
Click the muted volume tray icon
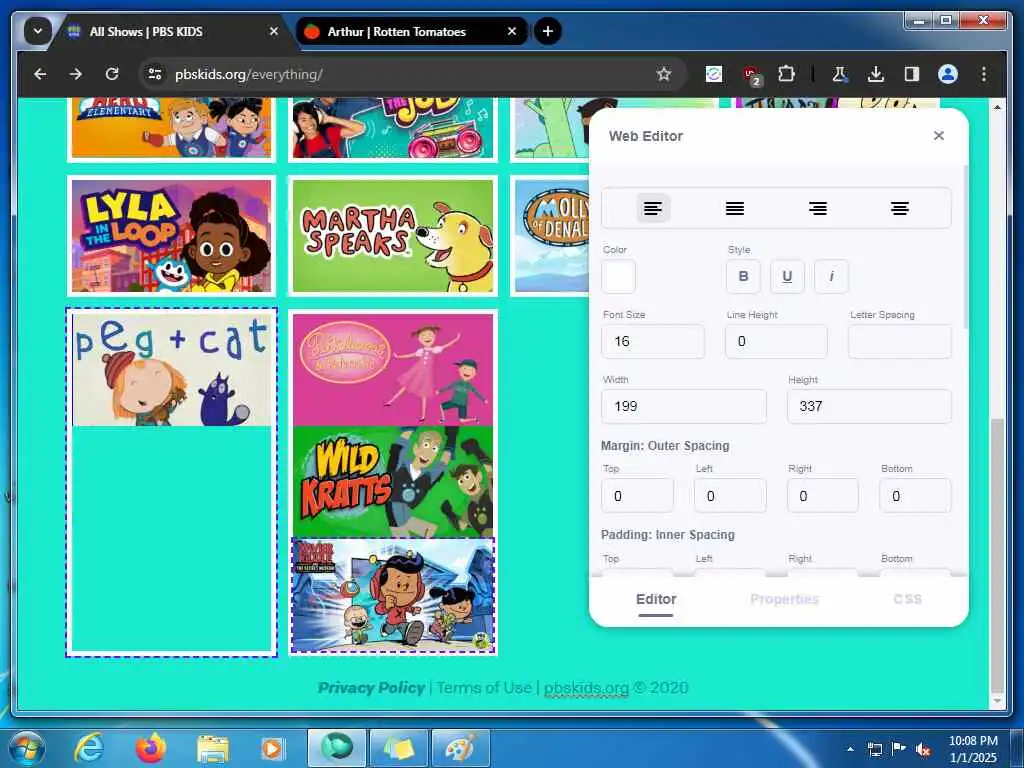point(923,749)
